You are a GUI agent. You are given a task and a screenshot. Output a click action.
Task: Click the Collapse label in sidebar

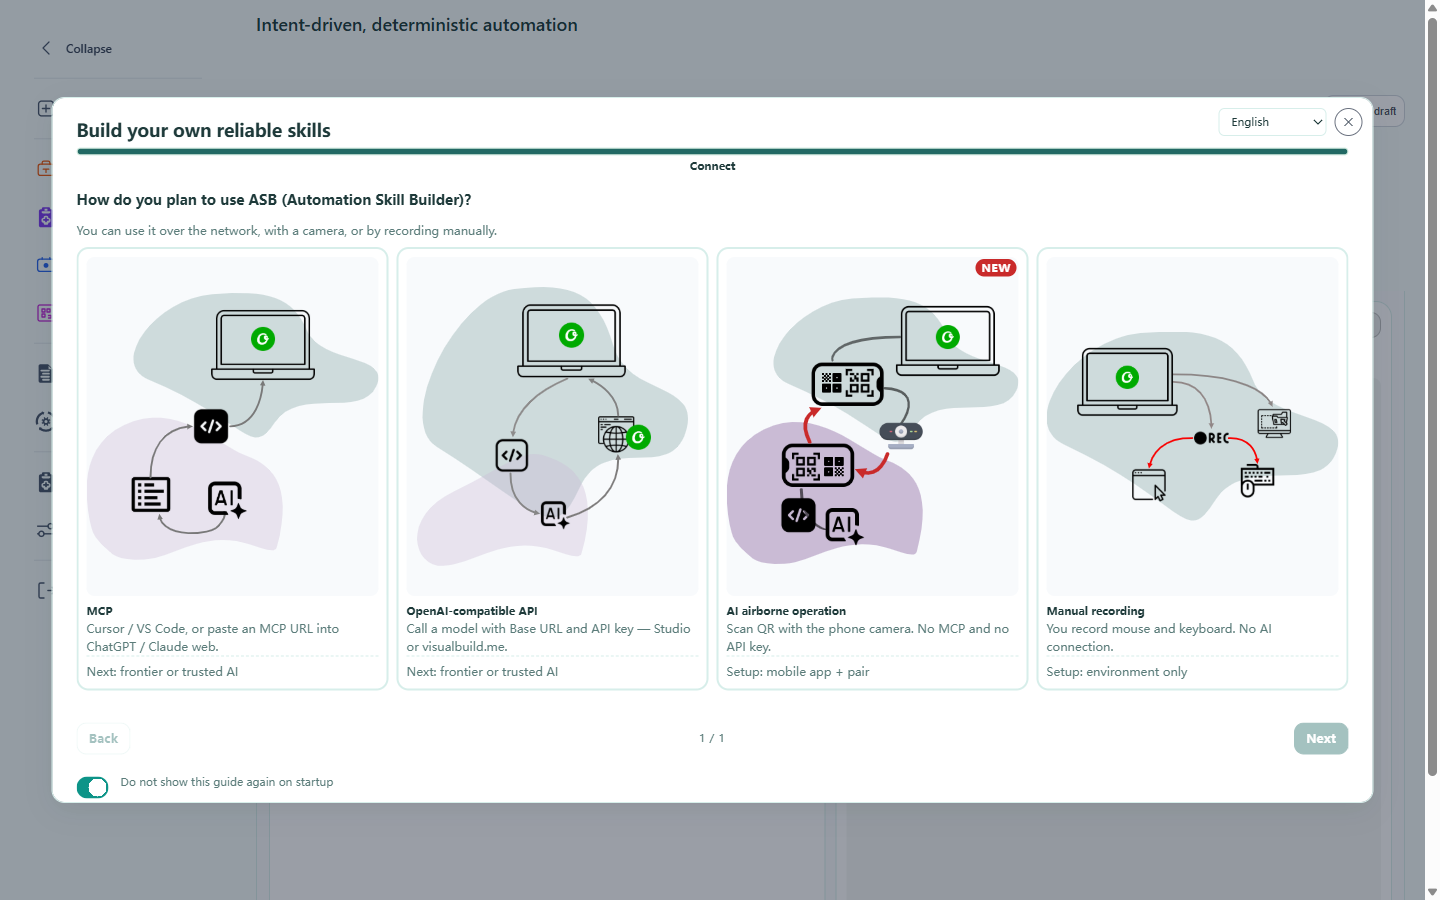click(89, 49)
